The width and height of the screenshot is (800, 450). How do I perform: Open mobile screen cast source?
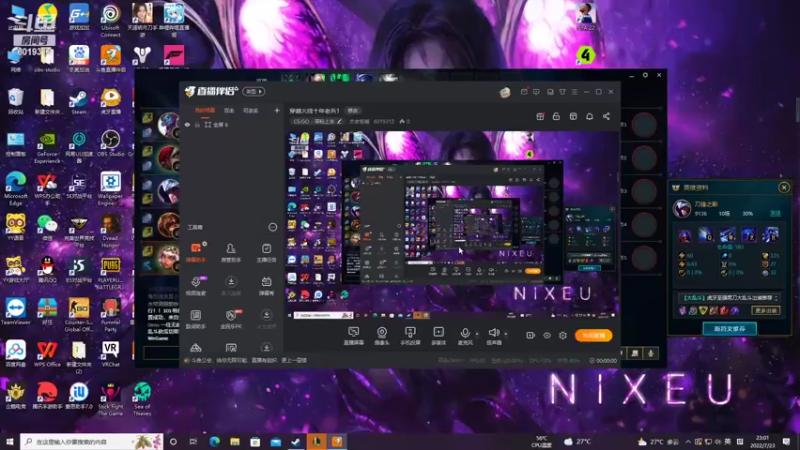[410, 336]
